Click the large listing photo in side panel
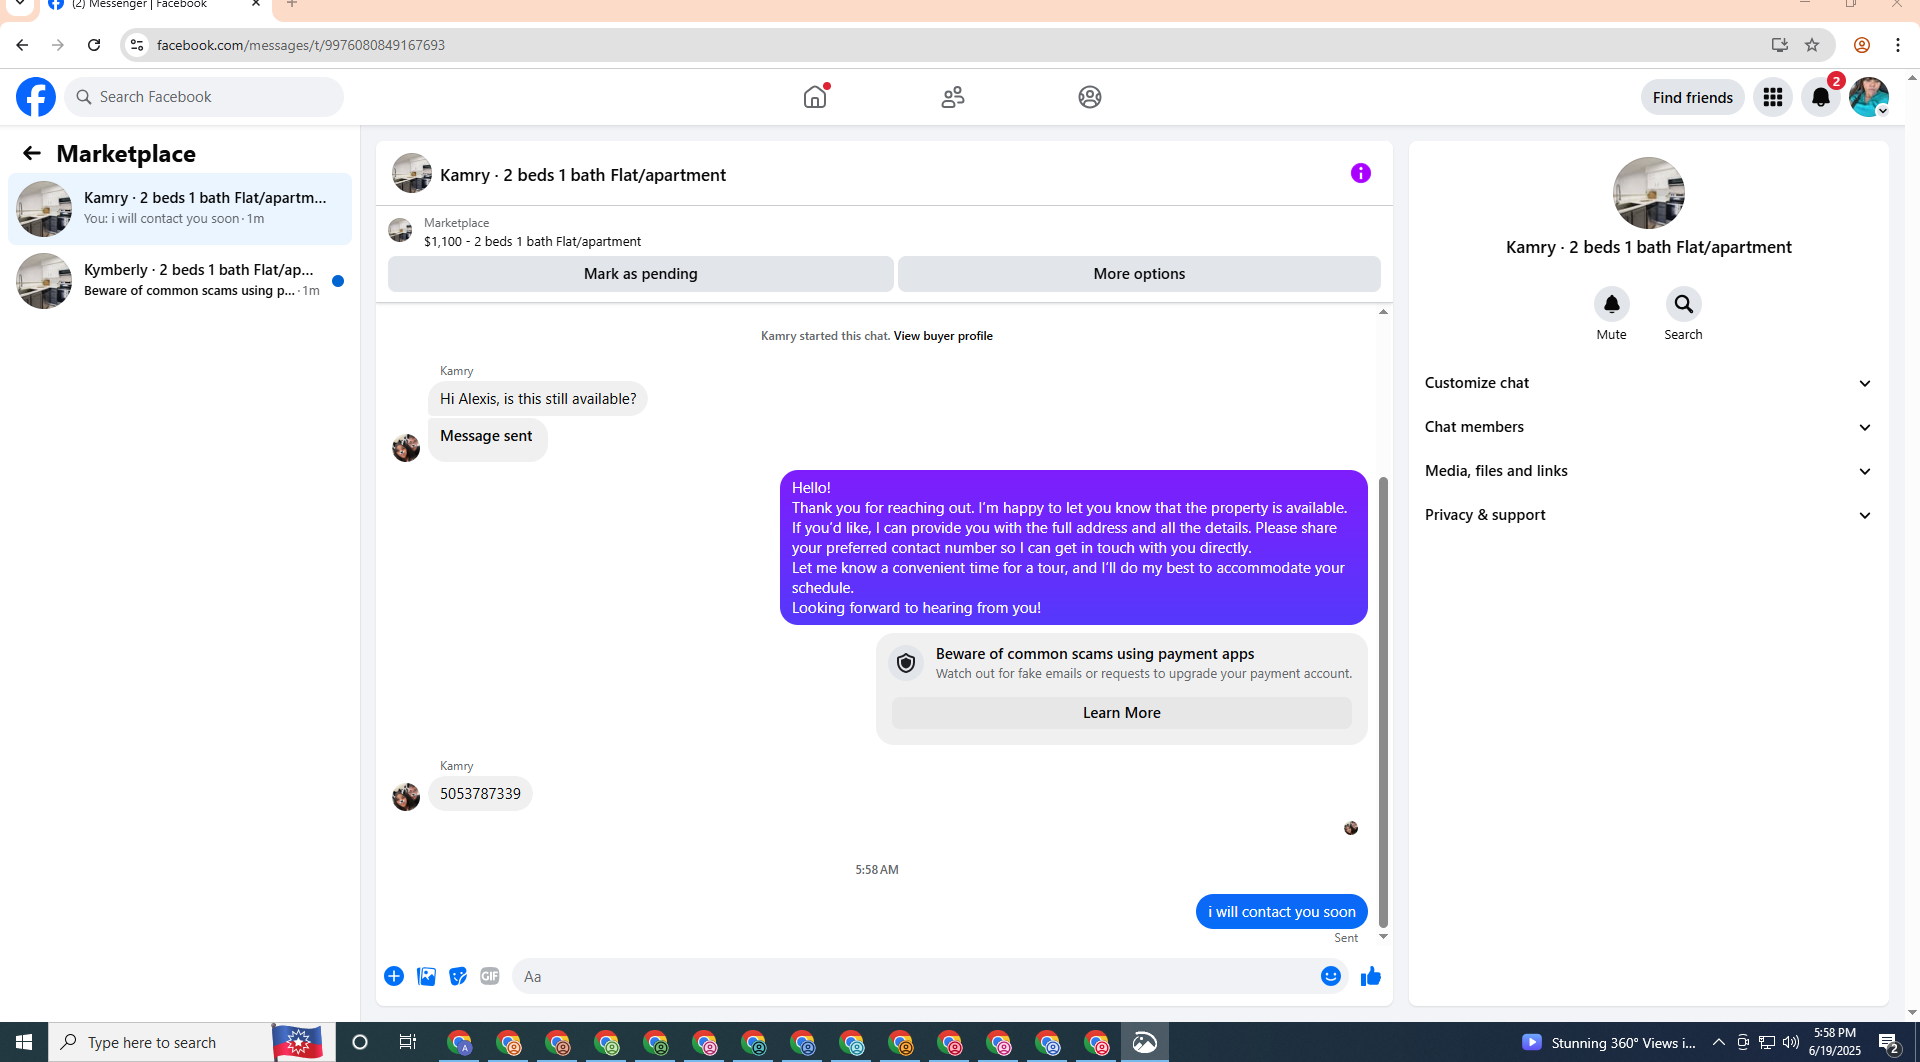Image resolution: width=1920 pixels, height=1062 pixels. 1649,193
